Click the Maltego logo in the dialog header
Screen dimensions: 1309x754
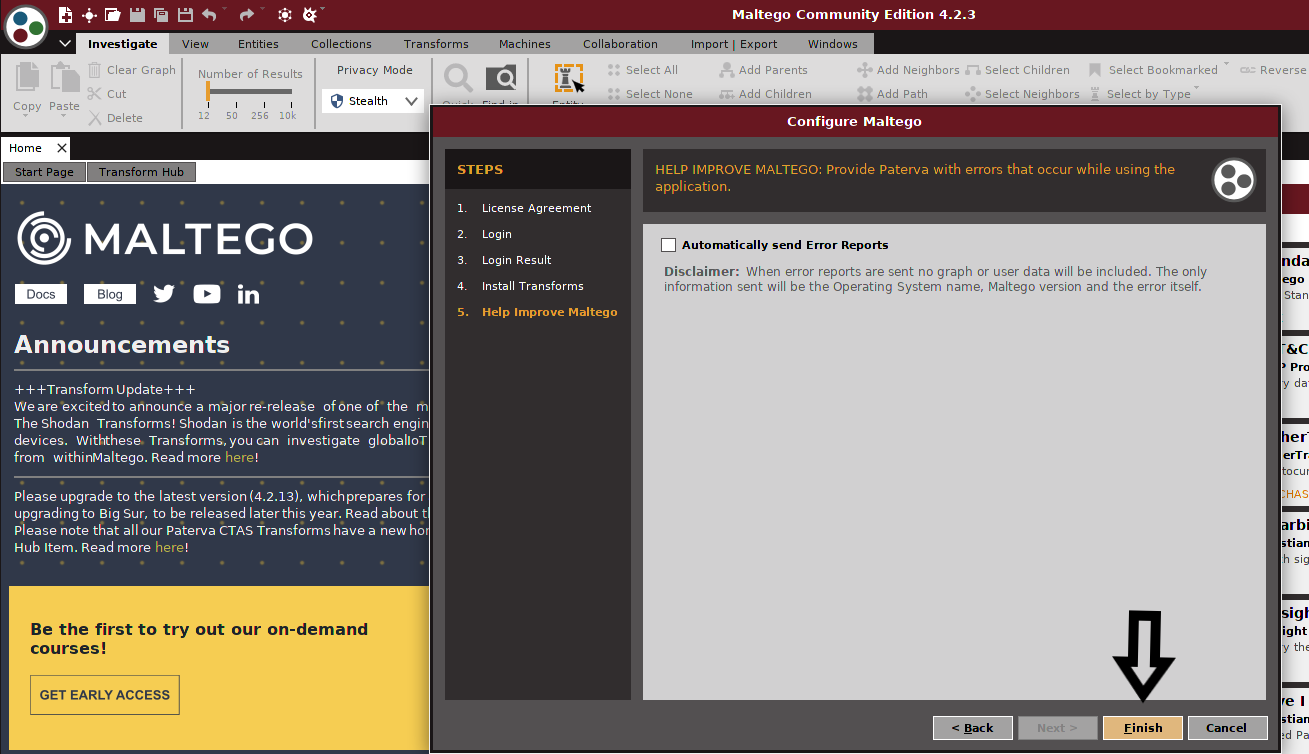(1233, 180)
